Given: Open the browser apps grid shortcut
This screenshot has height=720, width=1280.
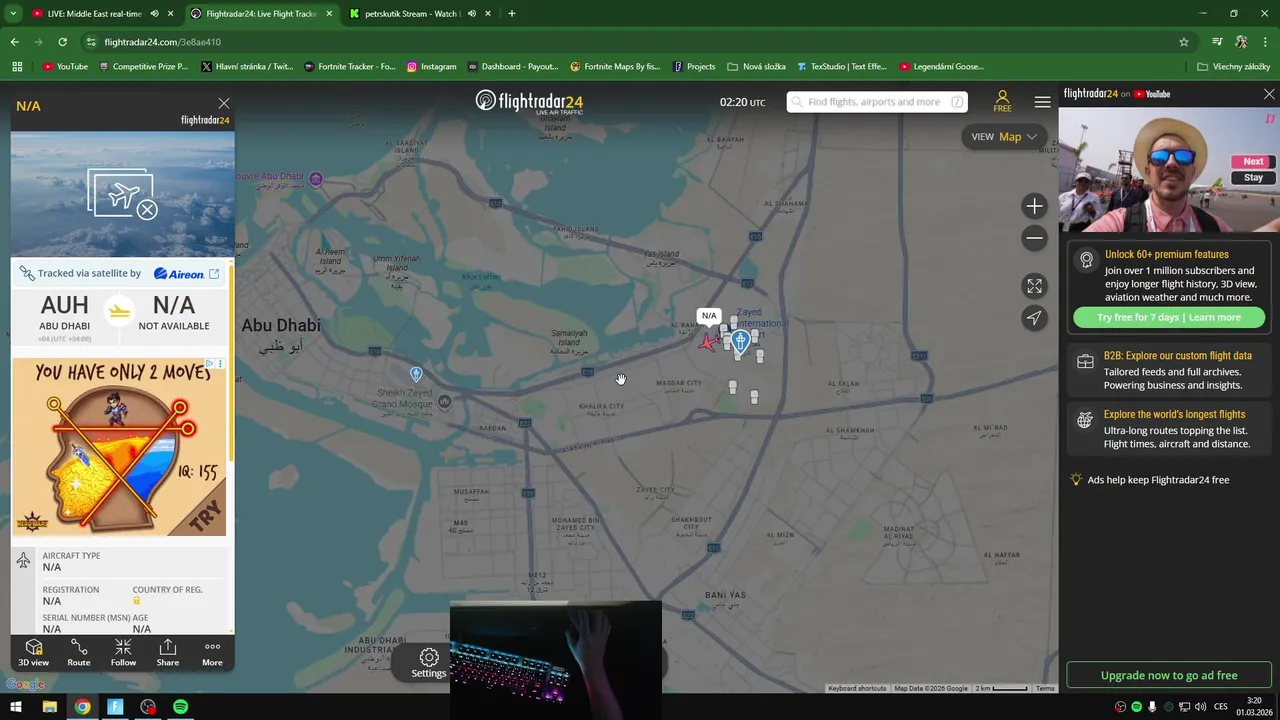Looking at the screenshot, I should (x=17, y=67).
